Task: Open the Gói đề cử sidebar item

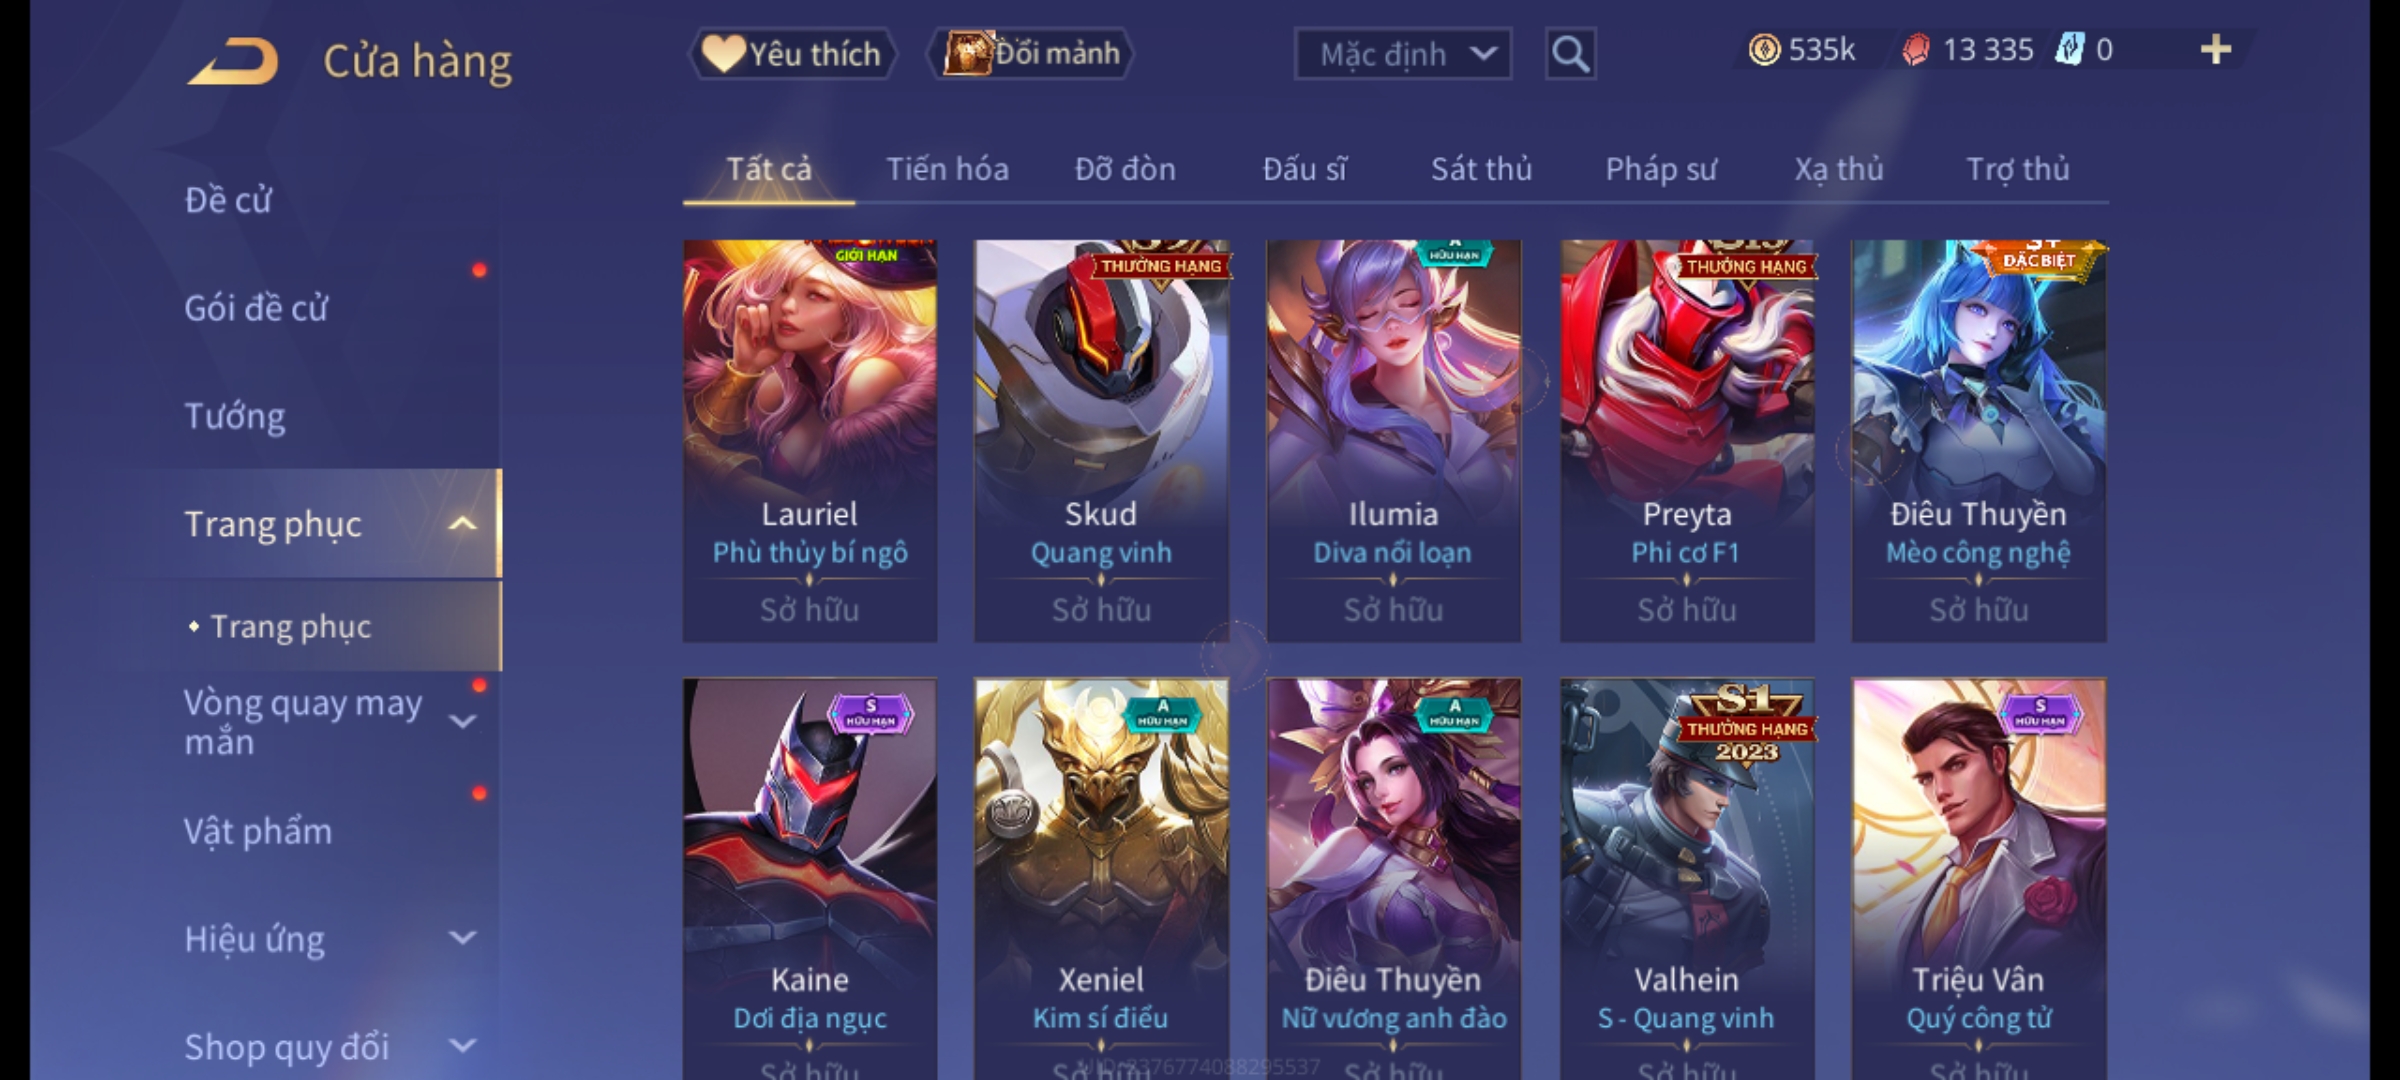Action: [x=256, y=308]
